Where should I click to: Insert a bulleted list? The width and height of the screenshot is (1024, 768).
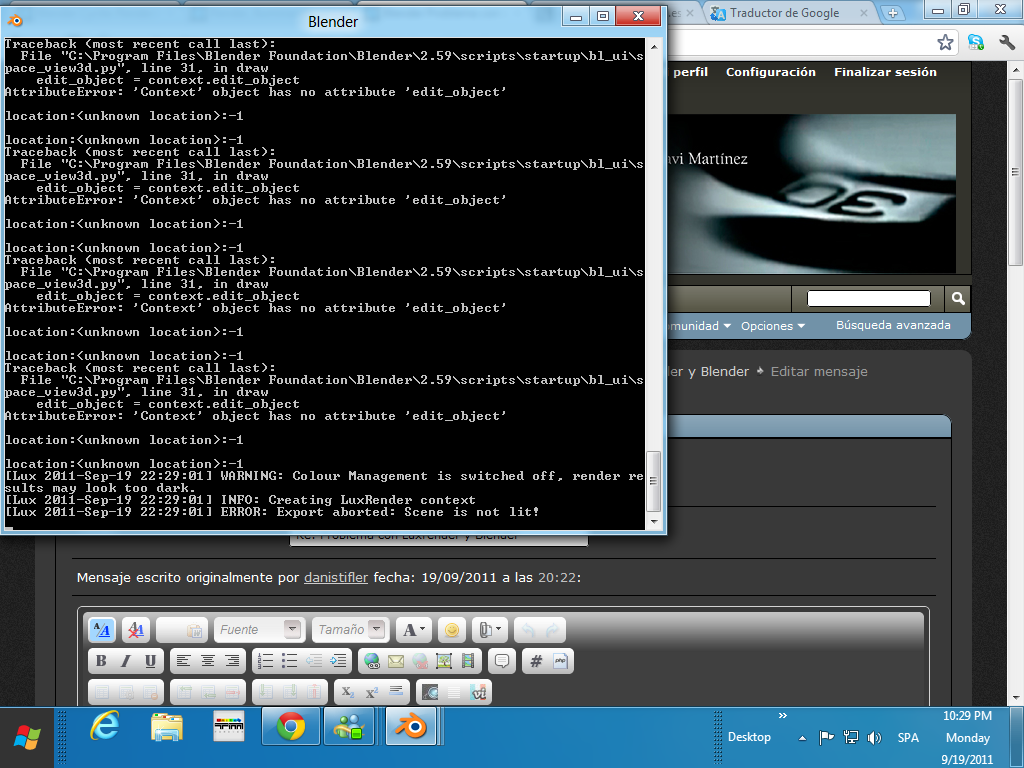point(290,661)
